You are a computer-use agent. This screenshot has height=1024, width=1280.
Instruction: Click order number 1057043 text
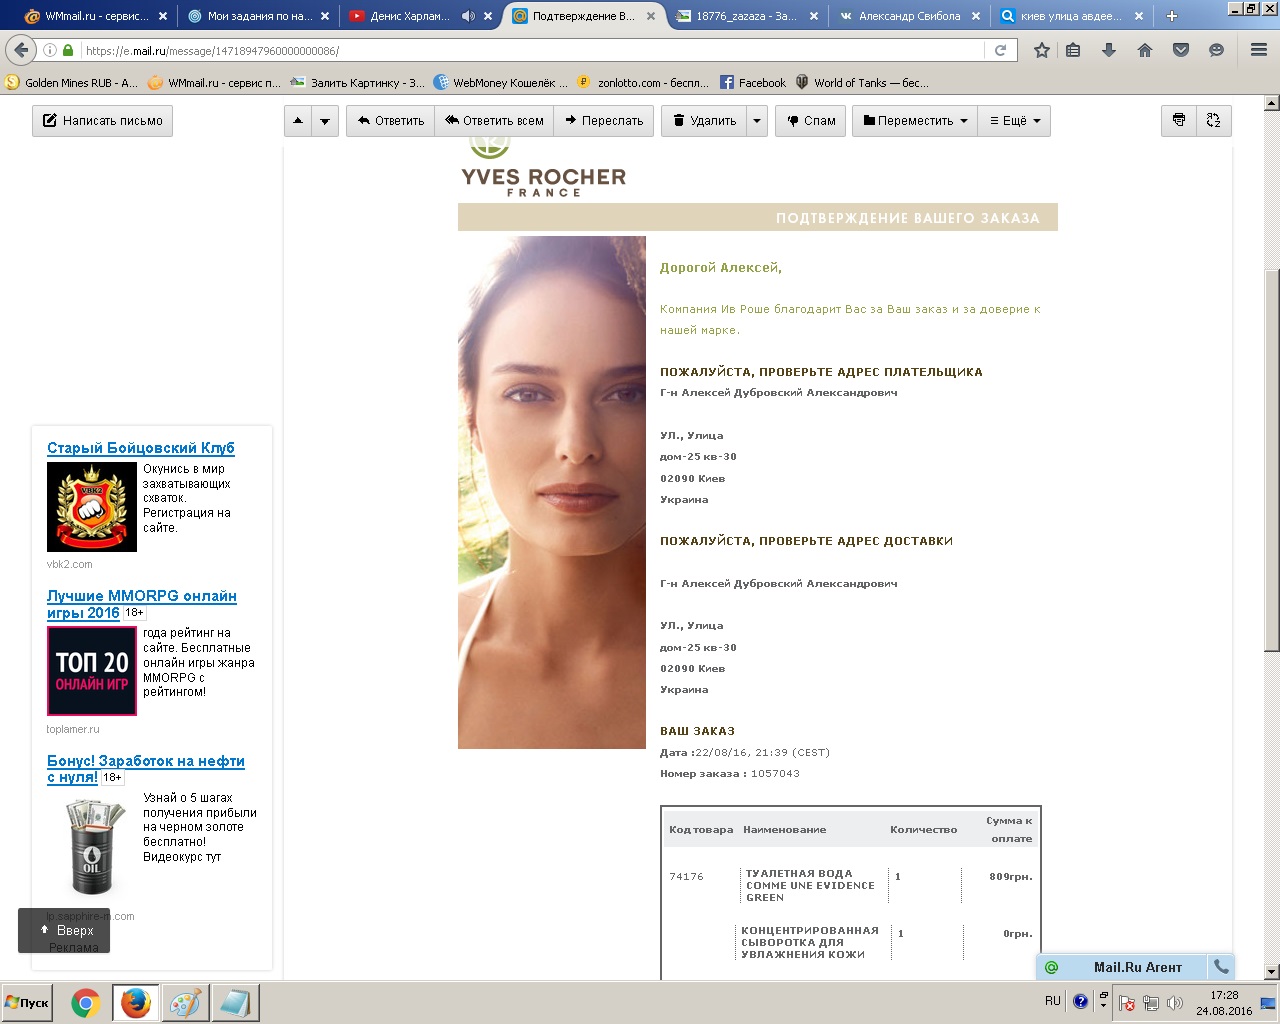(x=775, y=774)
